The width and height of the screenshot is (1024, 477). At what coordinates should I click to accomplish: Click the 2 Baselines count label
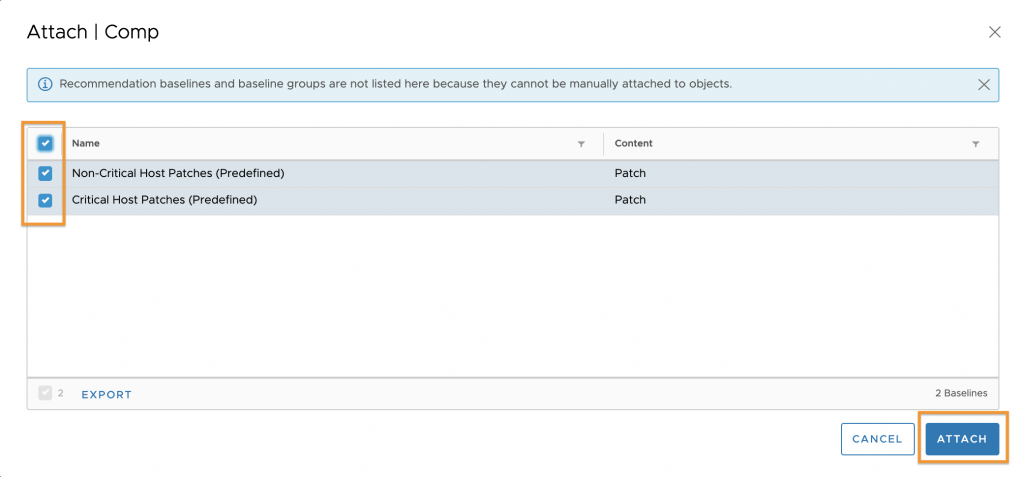point(961,393)
